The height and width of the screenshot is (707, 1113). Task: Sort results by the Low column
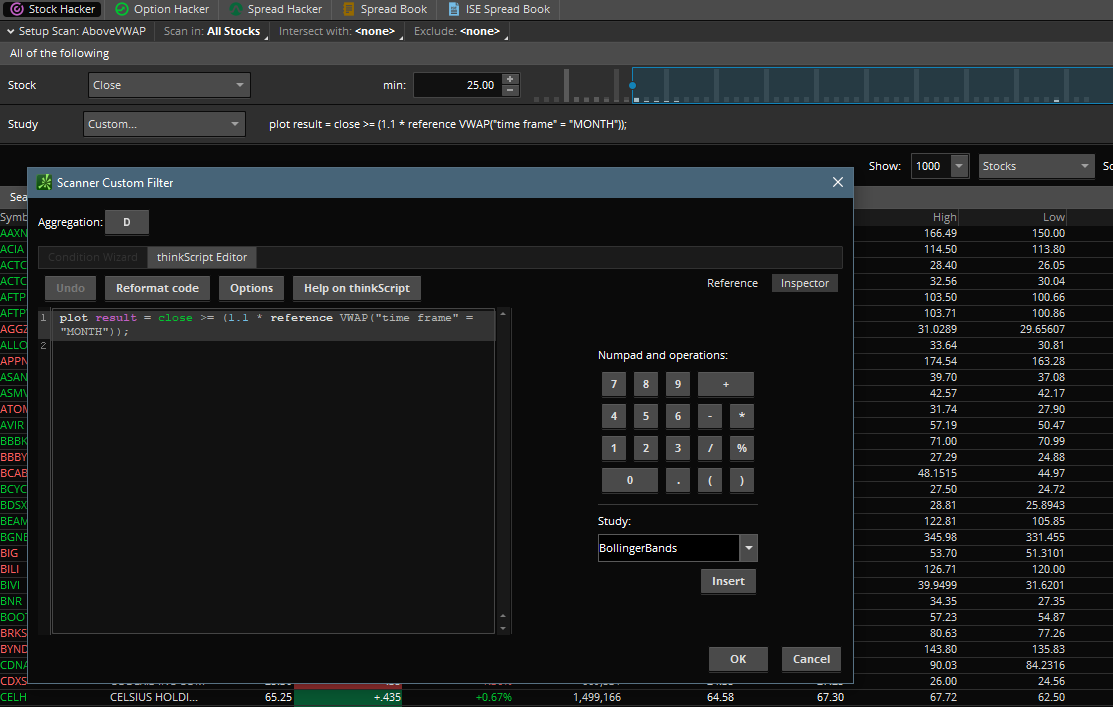tap(1053, 217)
